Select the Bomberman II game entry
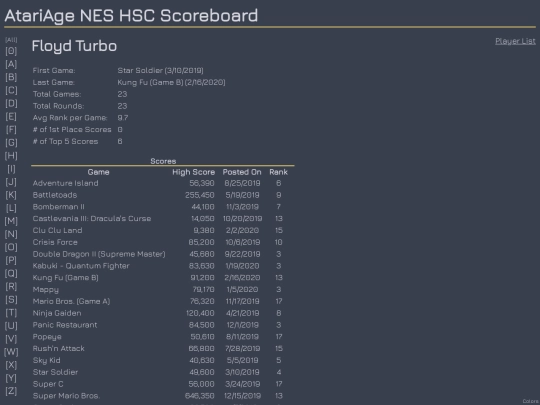The height and width of the screenshot is (405, 540). (x=59, y=207)
